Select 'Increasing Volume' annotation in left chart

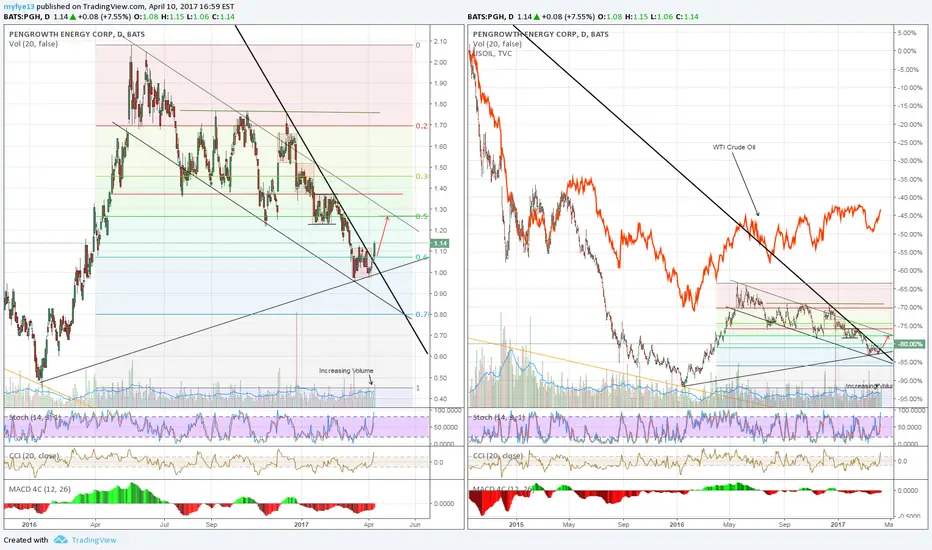346,370
